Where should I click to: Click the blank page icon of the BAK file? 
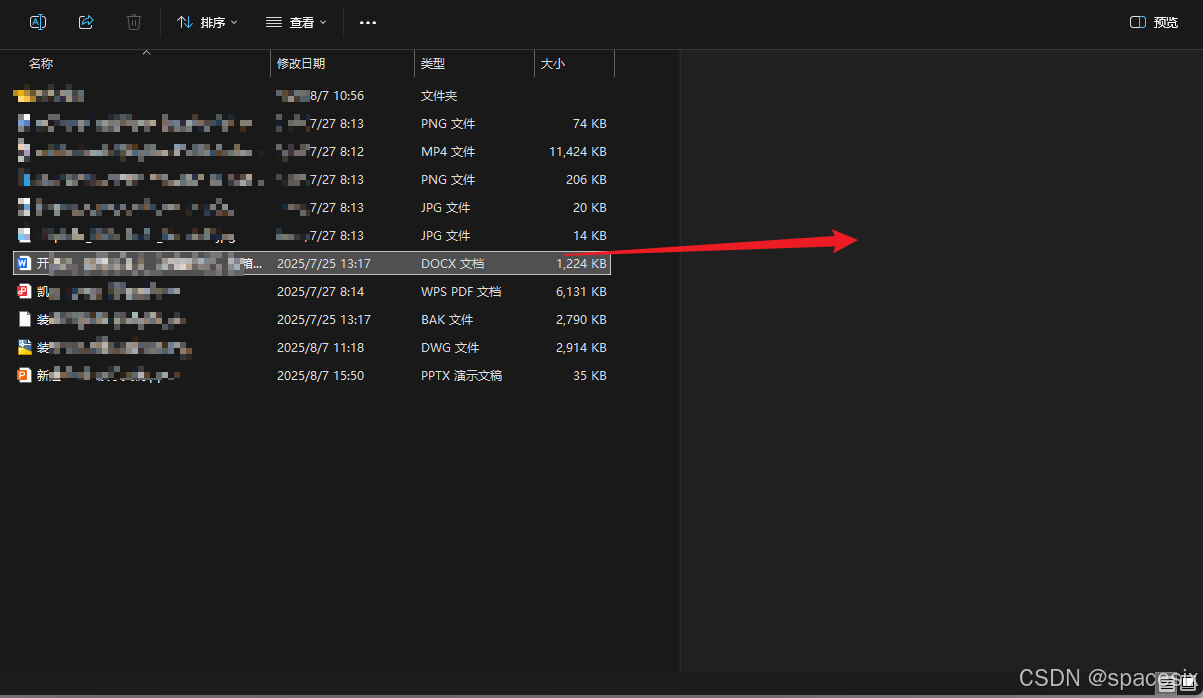tap(24, 320)
